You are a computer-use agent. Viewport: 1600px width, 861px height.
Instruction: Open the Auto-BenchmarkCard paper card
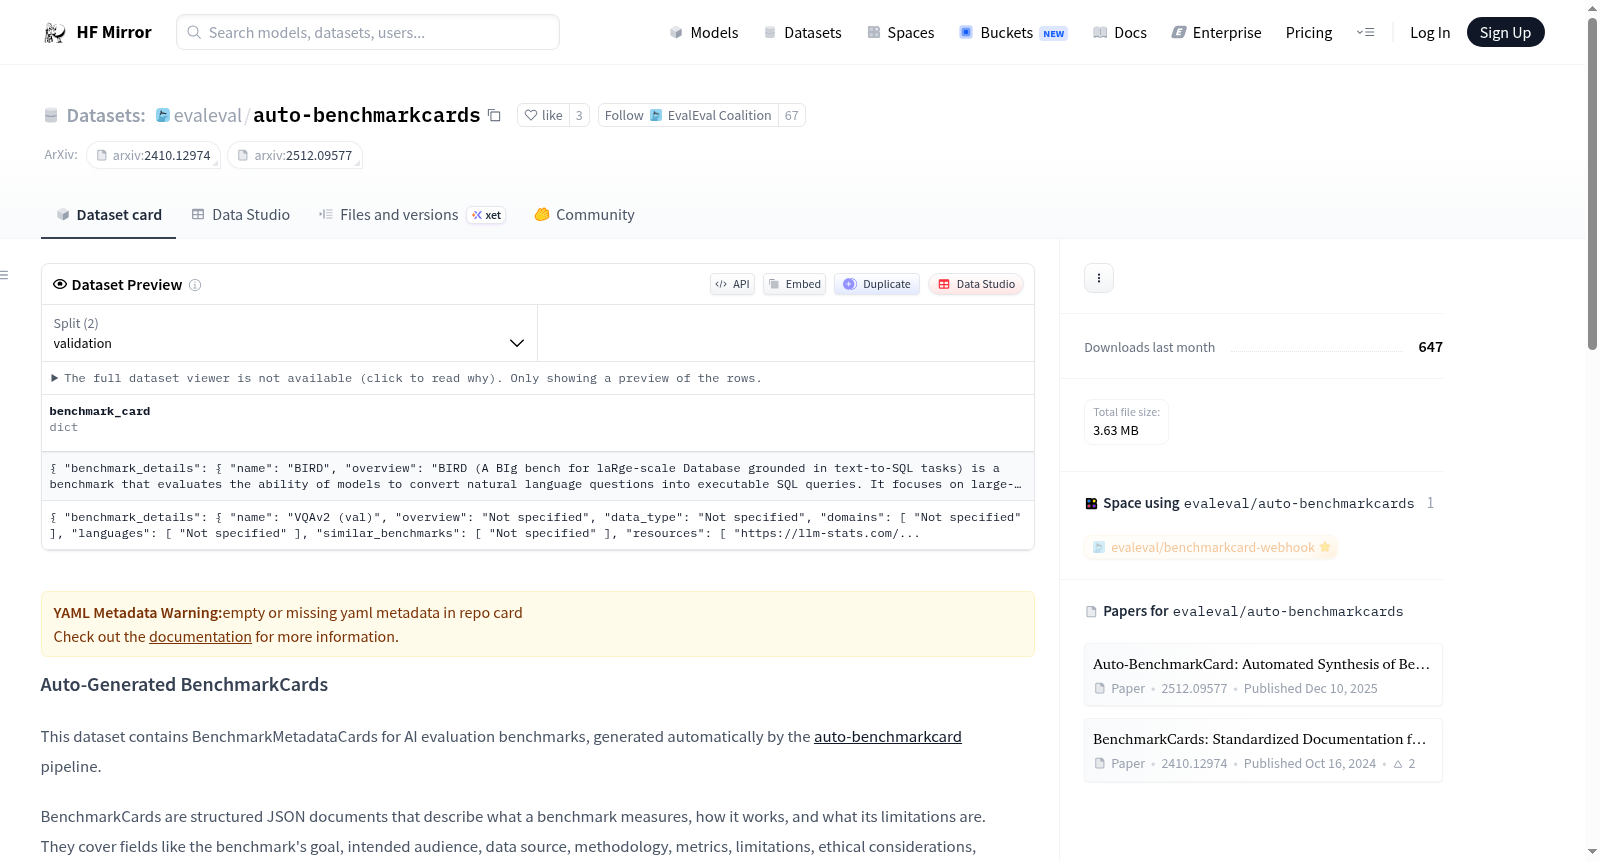pyautogui.click(x=1263, y=675)
